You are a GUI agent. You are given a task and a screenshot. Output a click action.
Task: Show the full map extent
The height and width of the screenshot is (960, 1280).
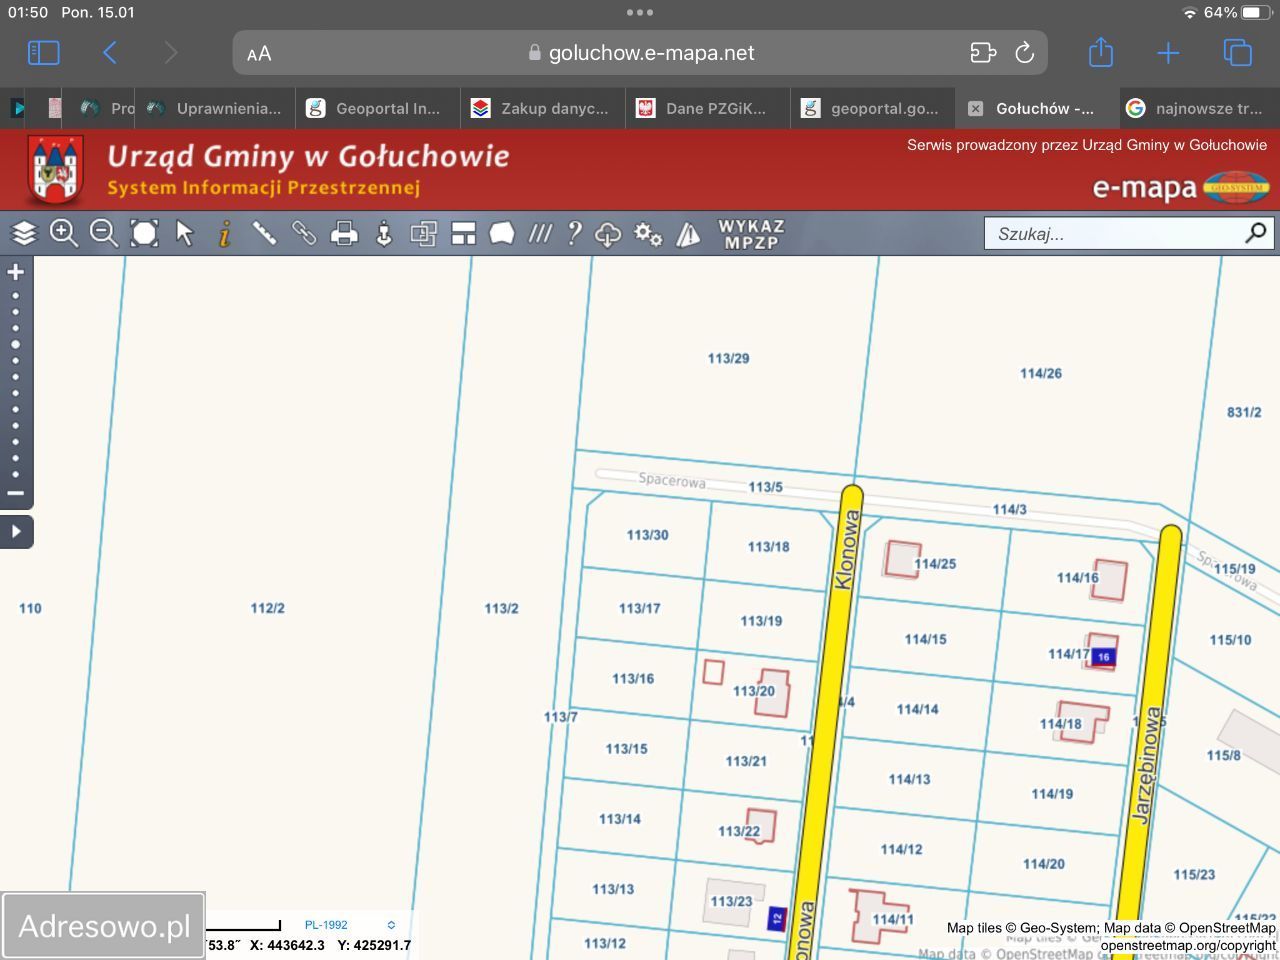145,233
